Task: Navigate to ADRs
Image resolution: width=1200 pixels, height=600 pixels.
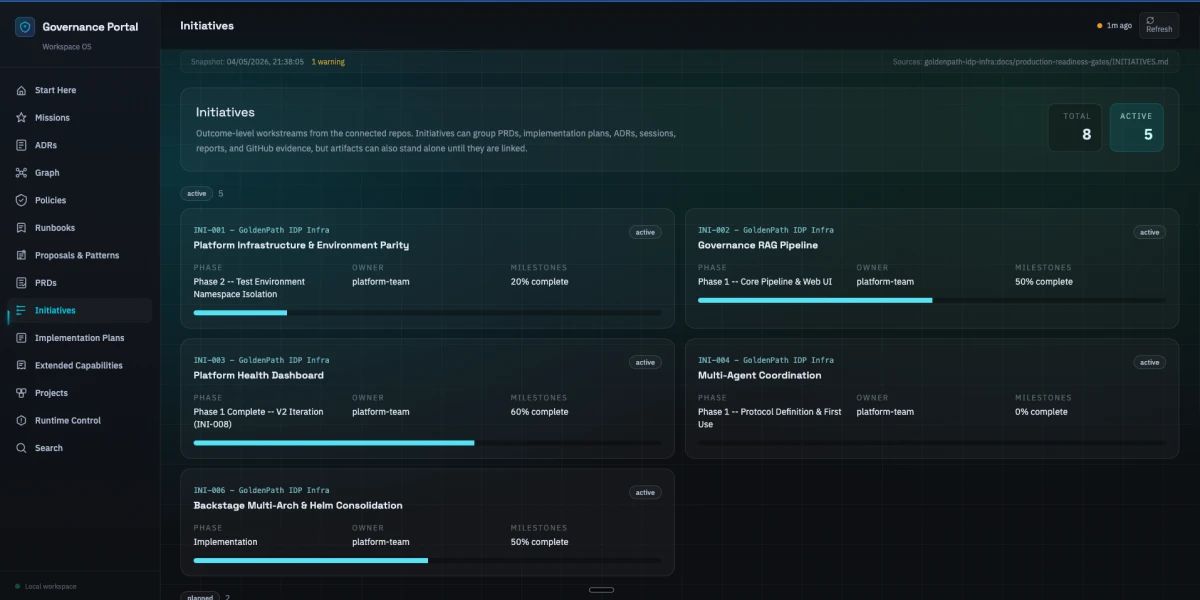Action: click(x=80, y=145)
